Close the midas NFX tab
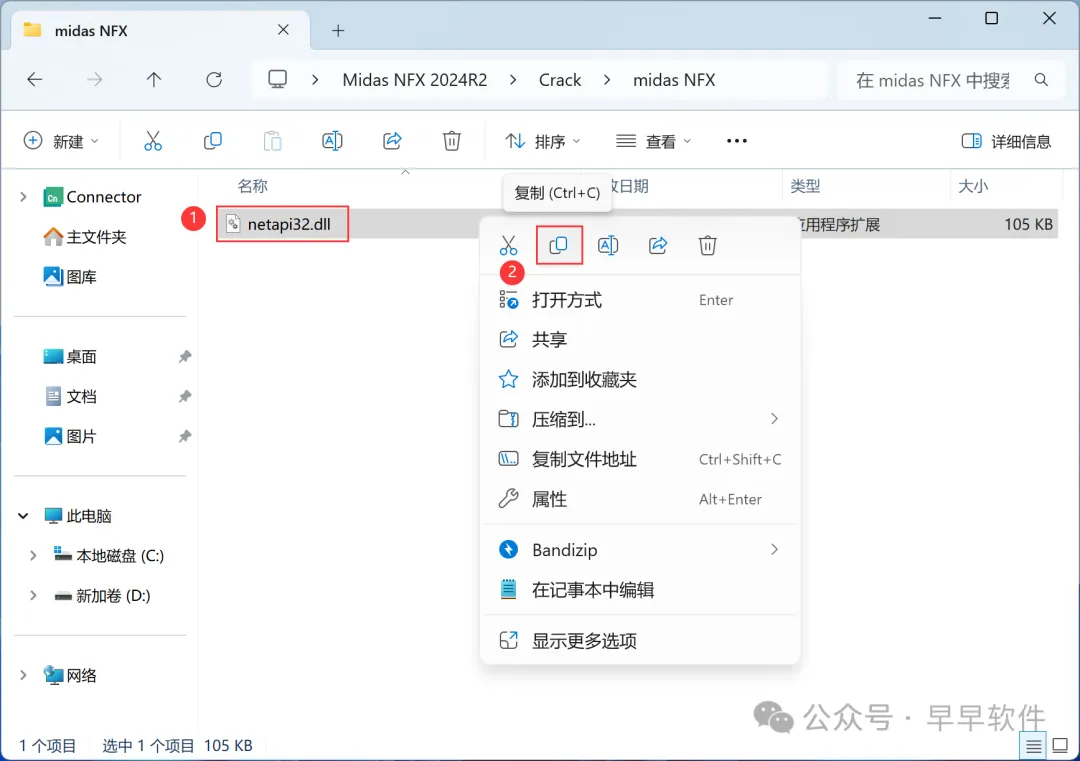1080x761 pixels. 283,30
